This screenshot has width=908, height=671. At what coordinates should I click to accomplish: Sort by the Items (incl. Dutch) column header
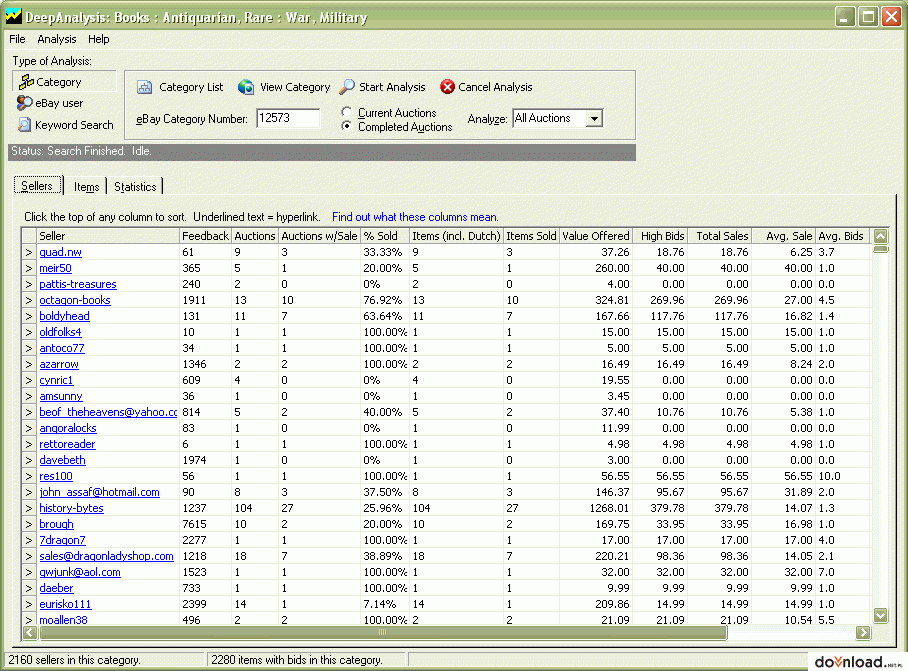pos(456,236)
